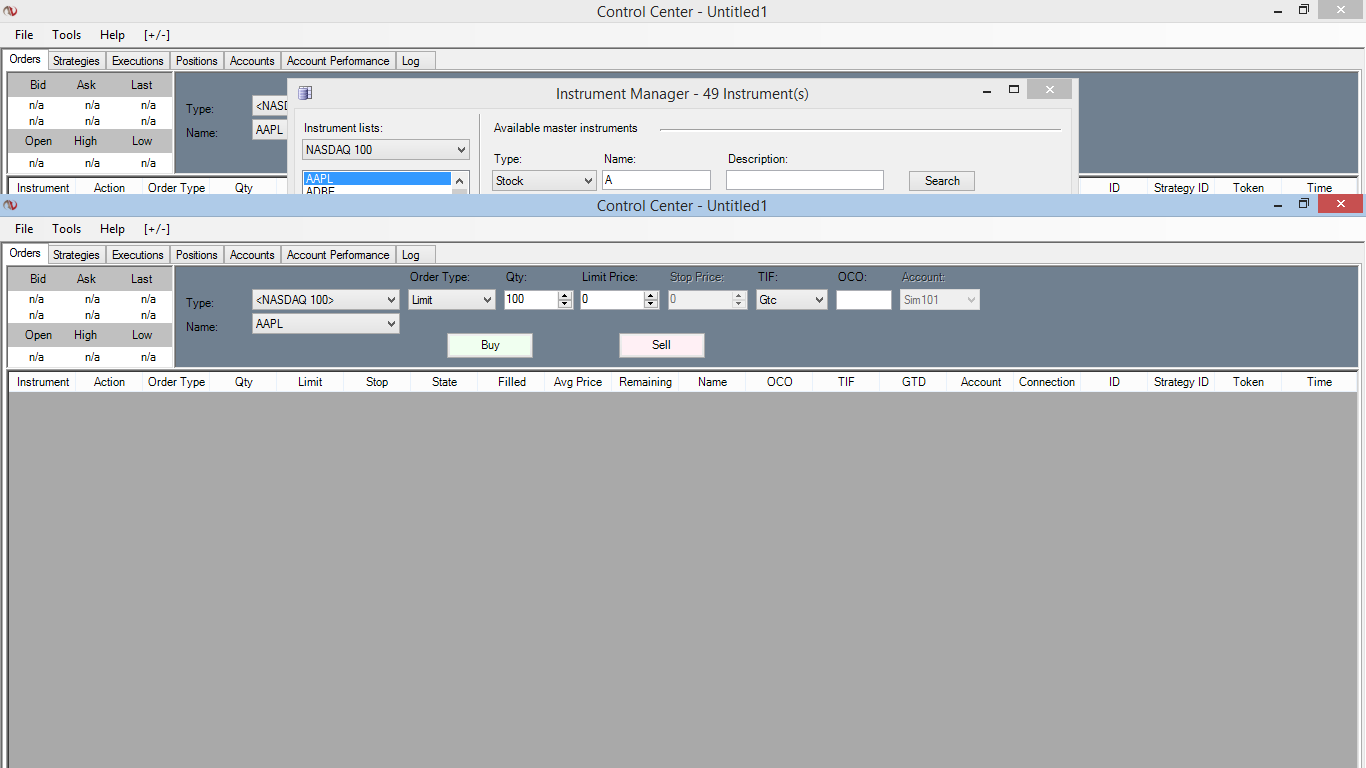Open the Account Performance tab in the front window
Screen dimensions: 1366x768
tap(338, 255)
